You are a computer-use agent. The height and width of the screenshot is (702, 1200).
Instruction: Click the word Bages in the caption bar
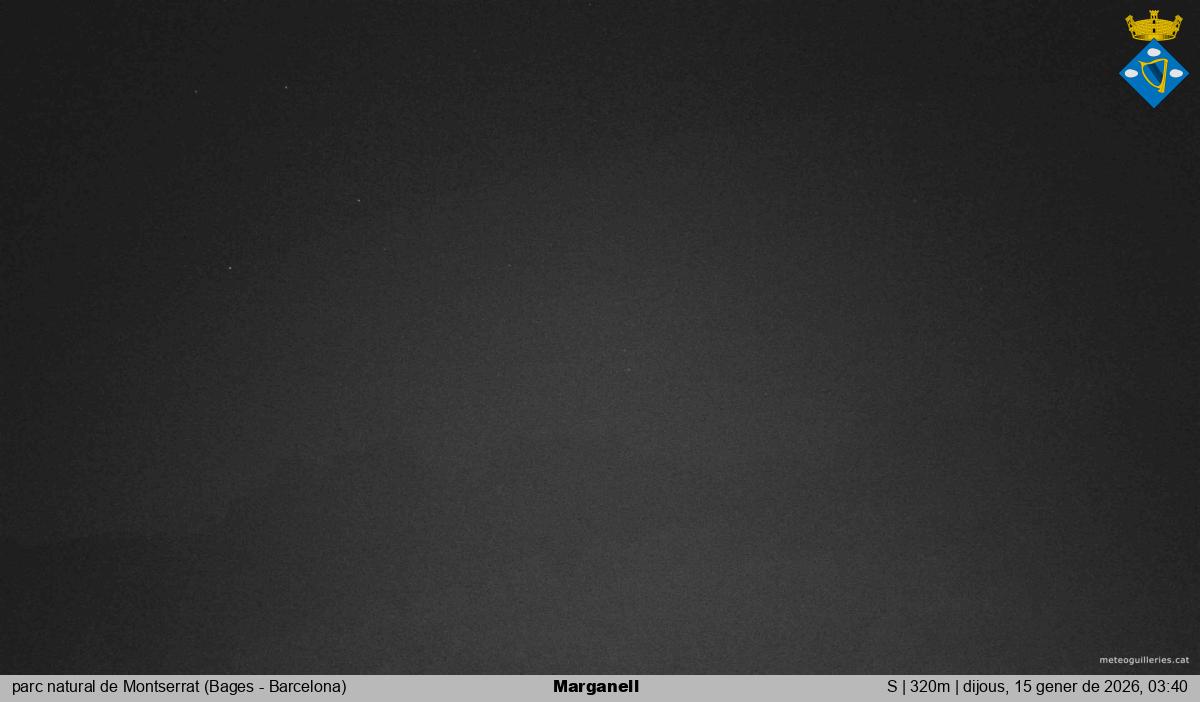point(231,687)
